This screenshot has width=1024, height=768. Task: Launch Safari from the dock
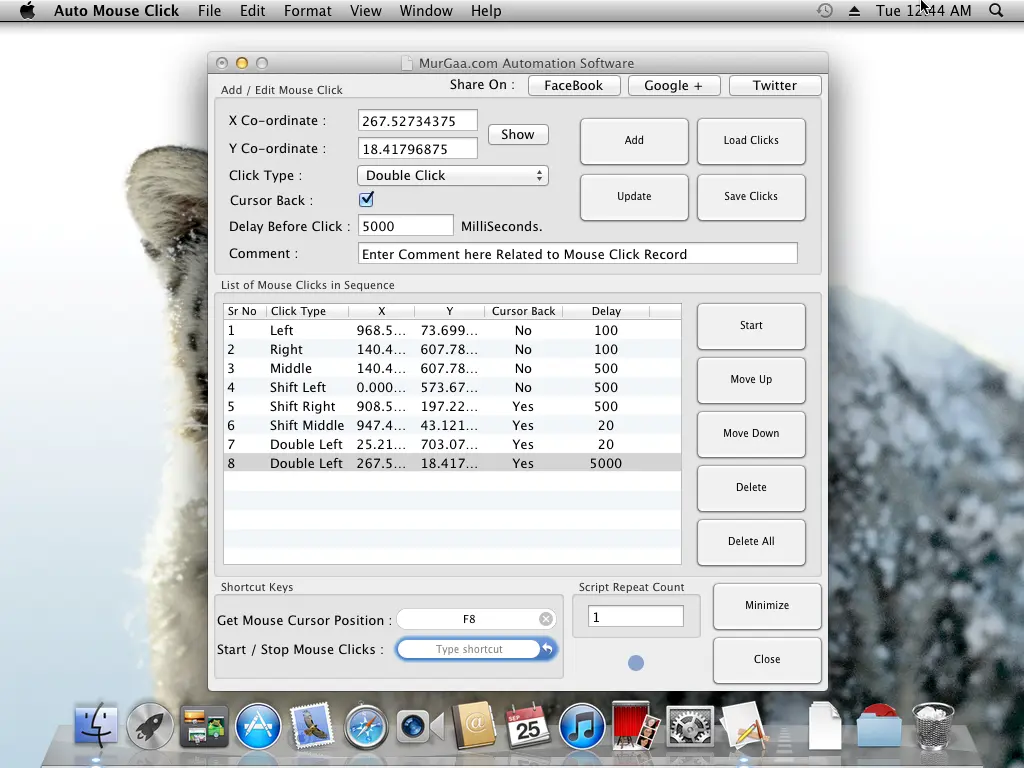pyautogui.click(x=366, y=726)
